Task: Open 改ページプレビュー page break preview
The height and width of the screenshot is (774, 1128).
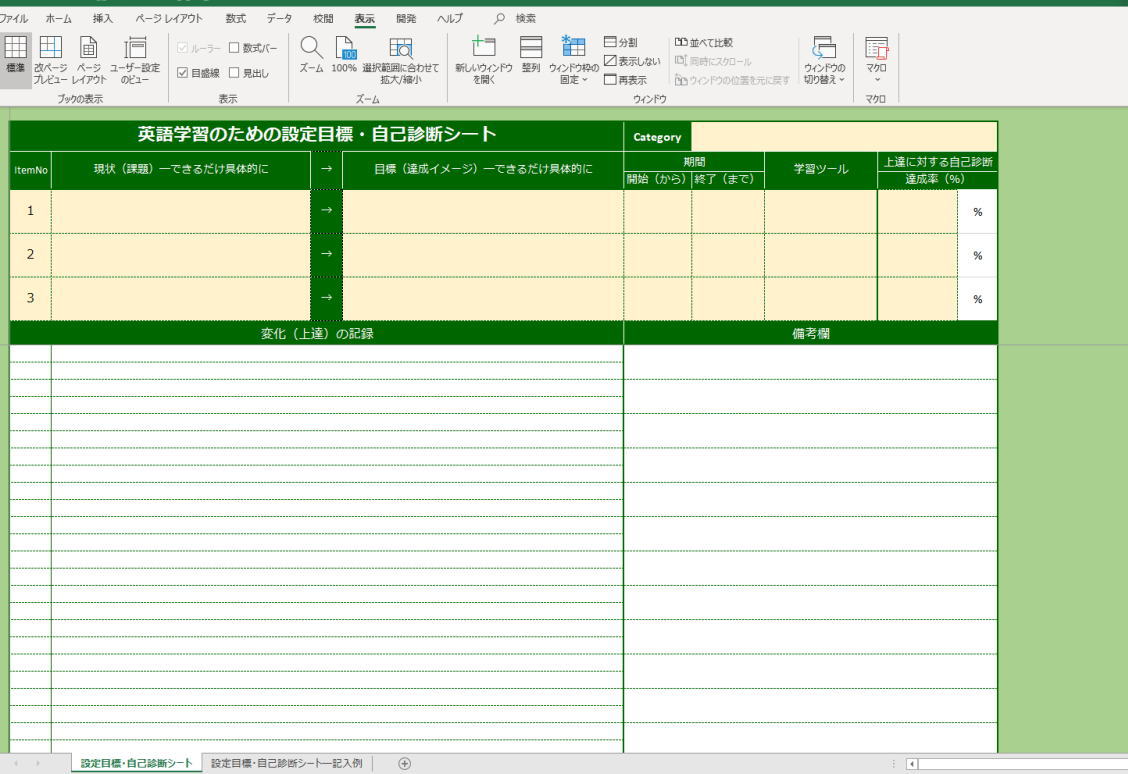Action: 50,60
